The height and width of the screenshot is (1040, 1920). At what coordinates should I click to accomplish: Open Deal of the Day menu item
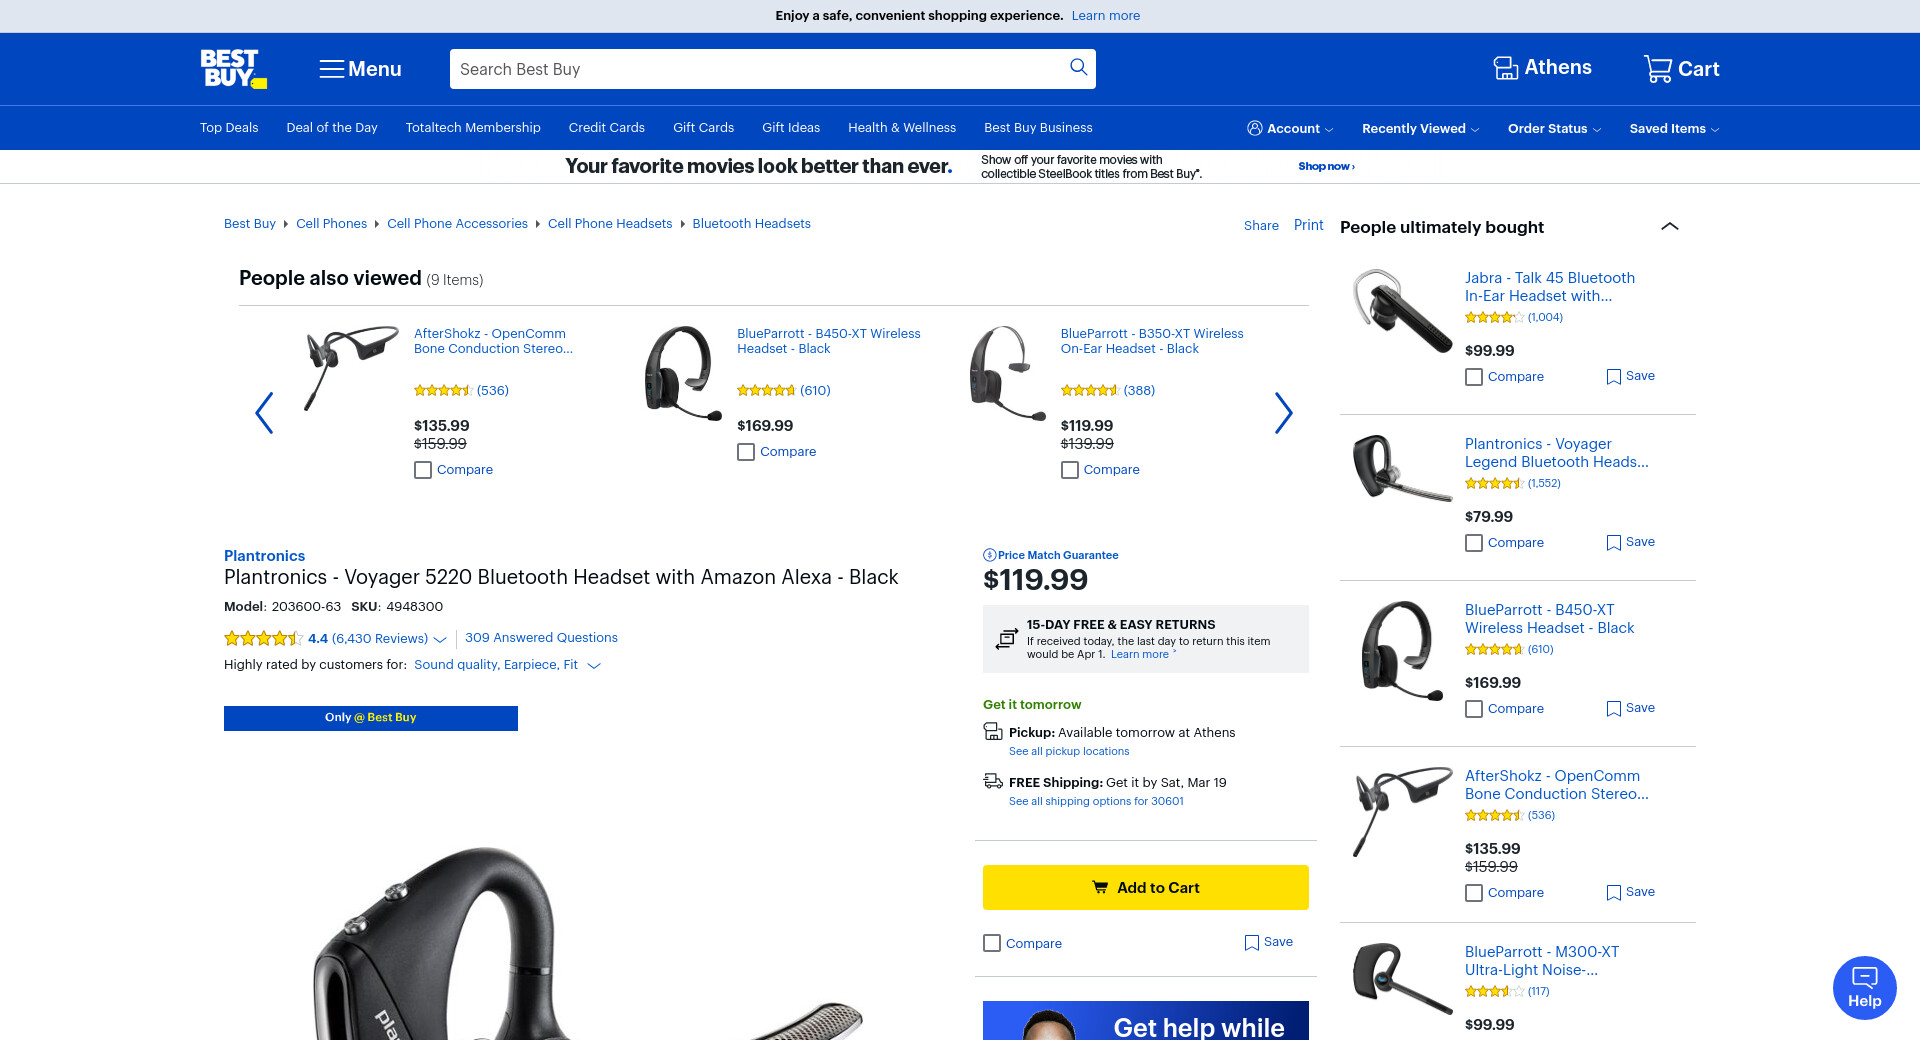point(332,128)
